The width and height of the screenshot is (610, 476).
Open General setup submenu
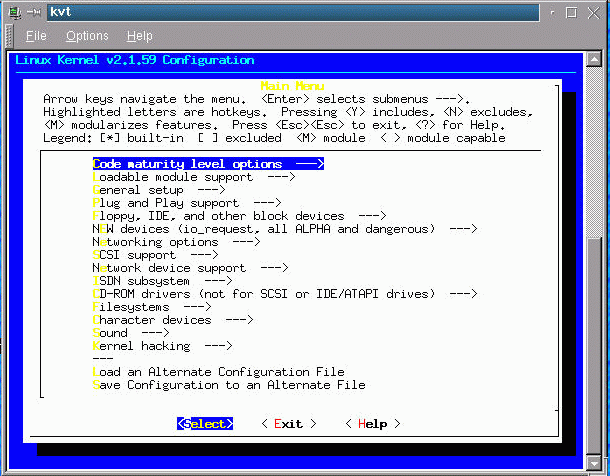click(159, 190)
